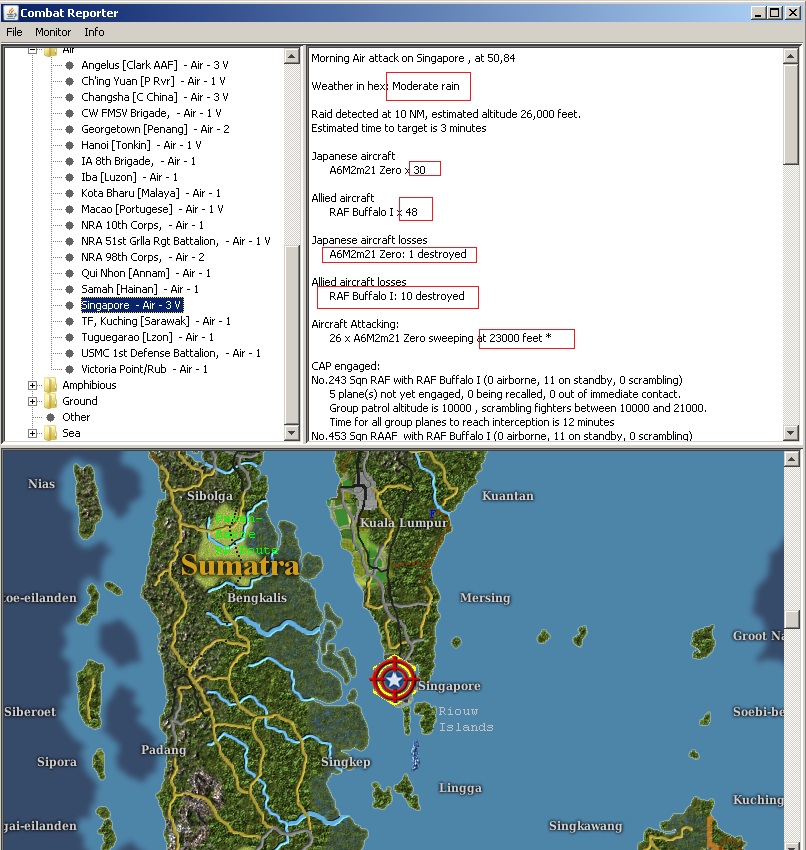Viewport: 806px width, 850px height.
Task: Click bullet icon beside Macao [Portugese]
Action: 69,210
